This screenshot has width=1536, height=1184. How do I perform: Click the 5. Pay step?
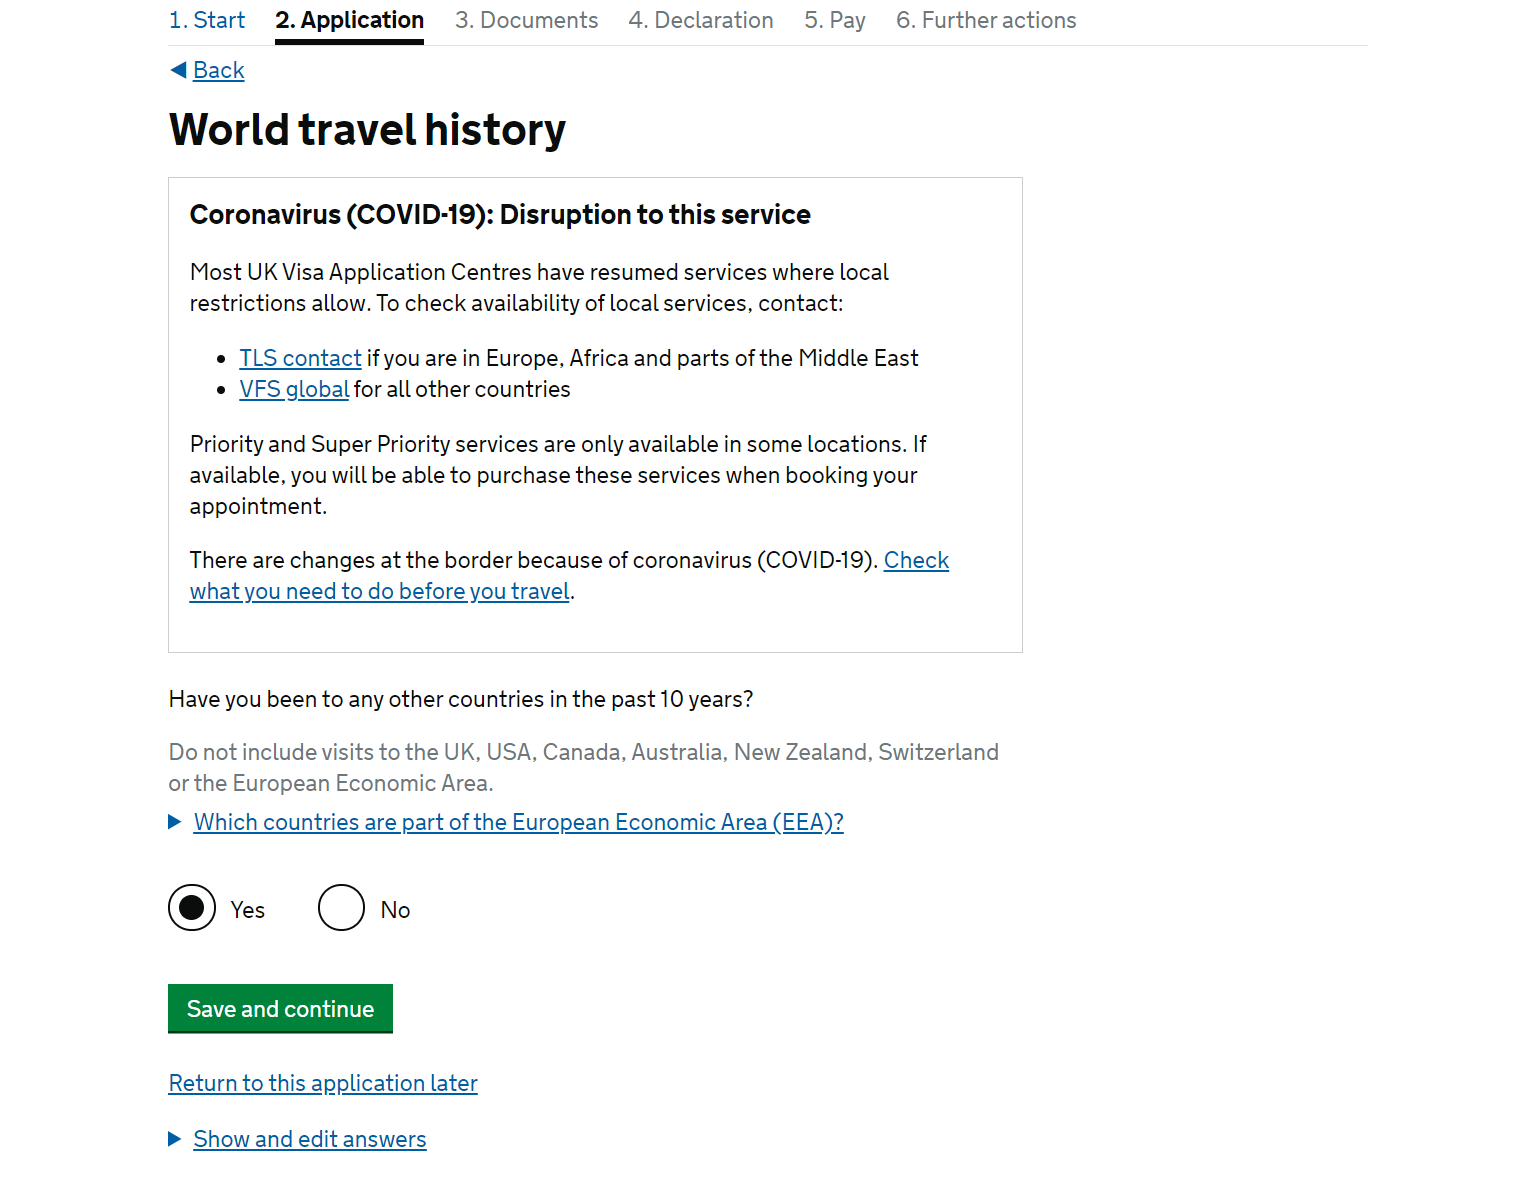835,20
